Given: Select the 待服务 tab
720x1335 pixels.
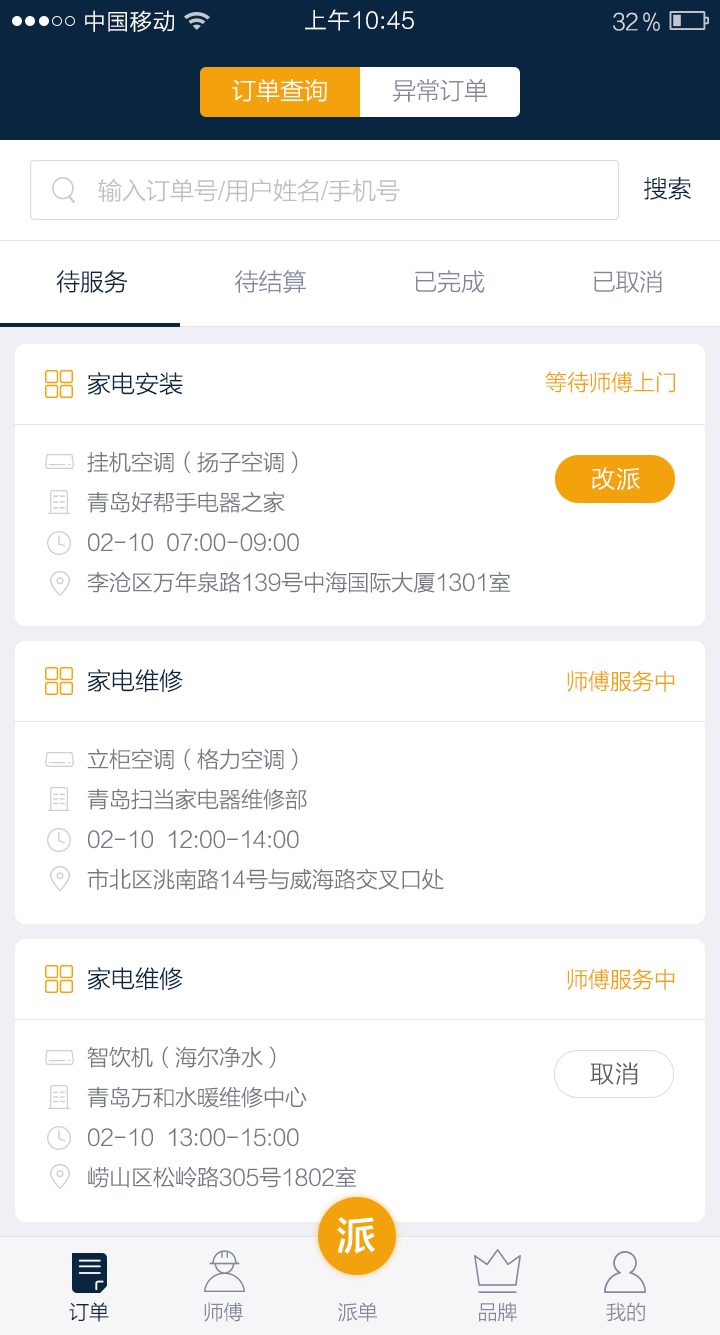Looking at the screenshot, I should tap(91, 283).
